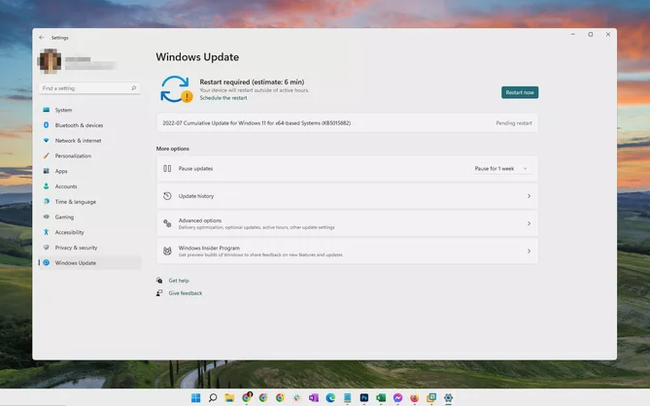
Task: Click the Windows Start button
Action: tap(195, 397)
